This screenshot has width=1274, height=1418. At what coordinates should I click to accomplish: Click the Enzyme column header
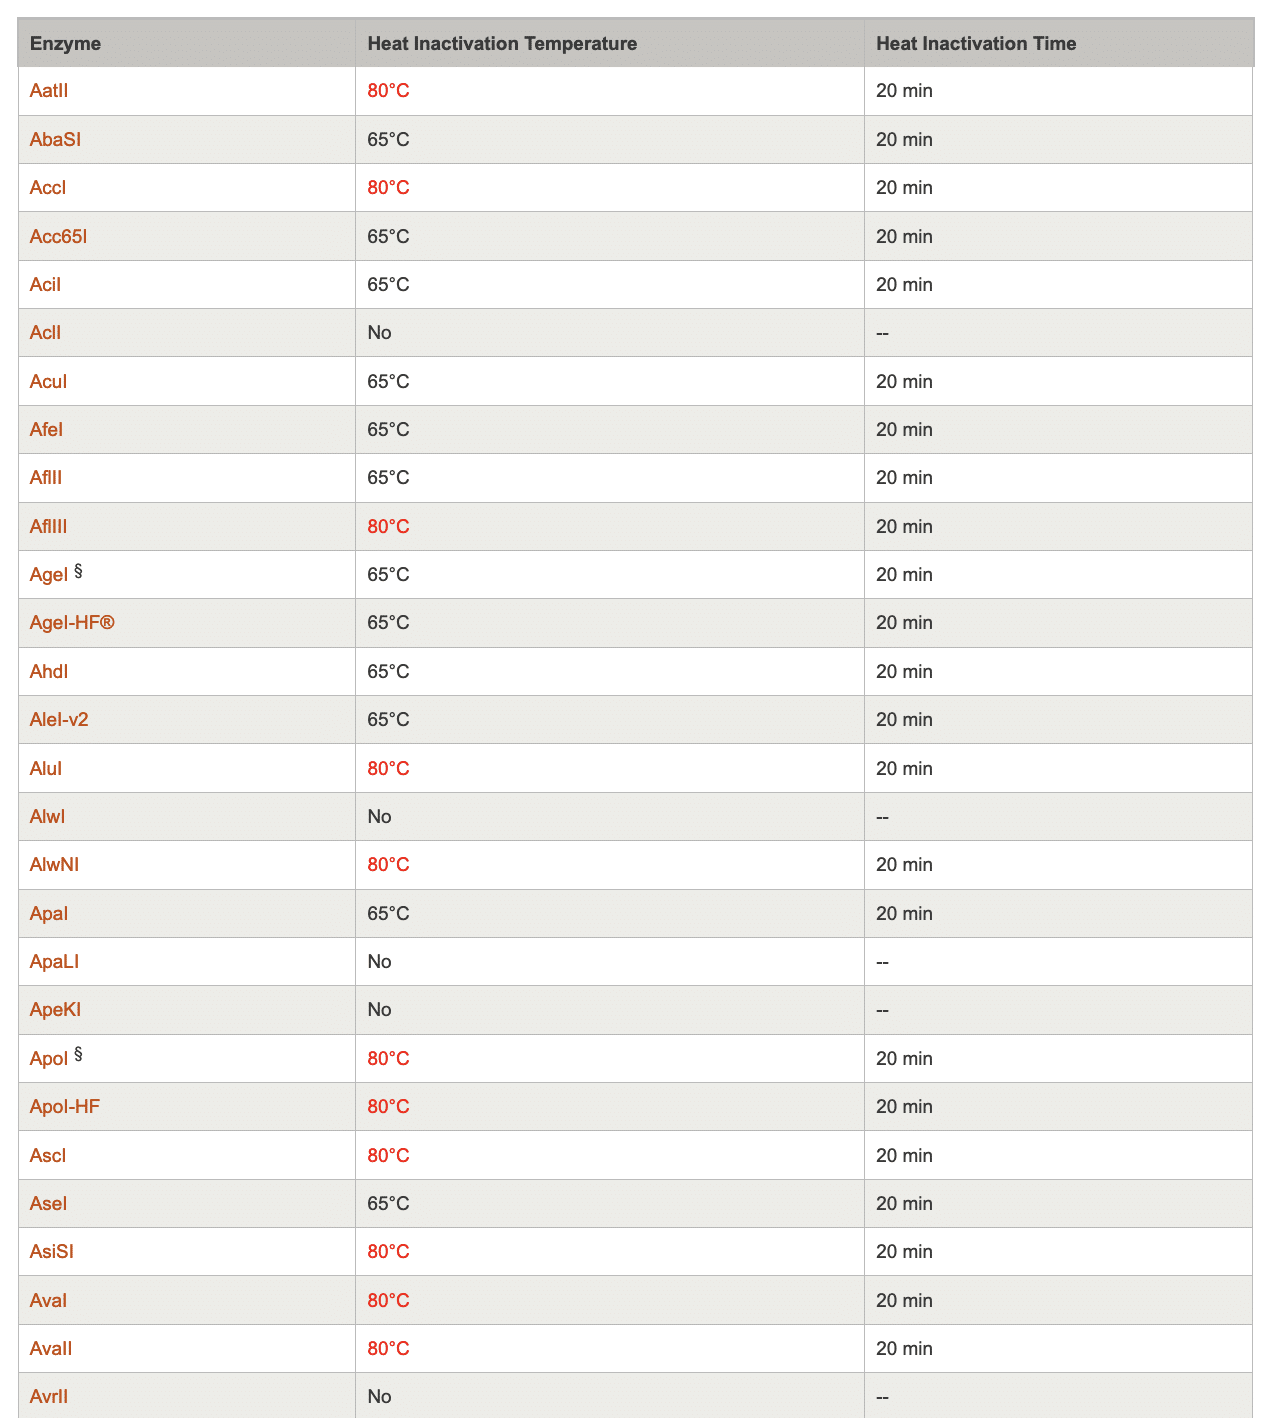65,44
